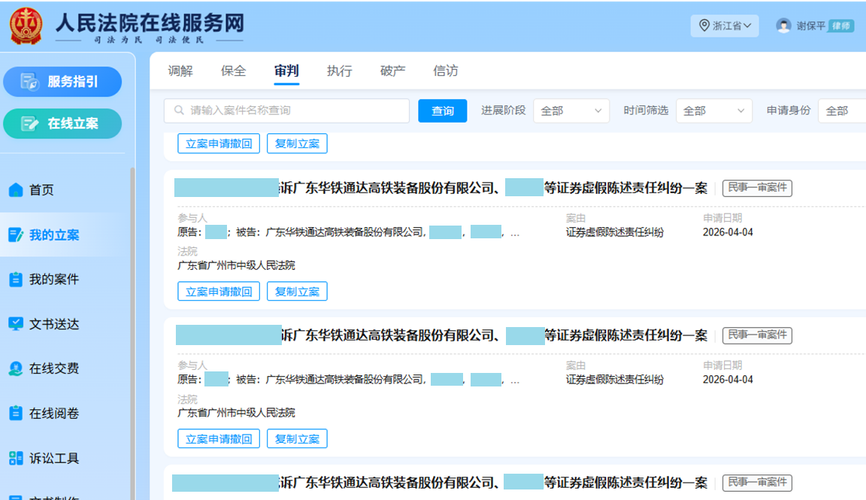
Task: Click the 在线阅卷 file icon
Action: pyautogui.click(x=16, y=413)
